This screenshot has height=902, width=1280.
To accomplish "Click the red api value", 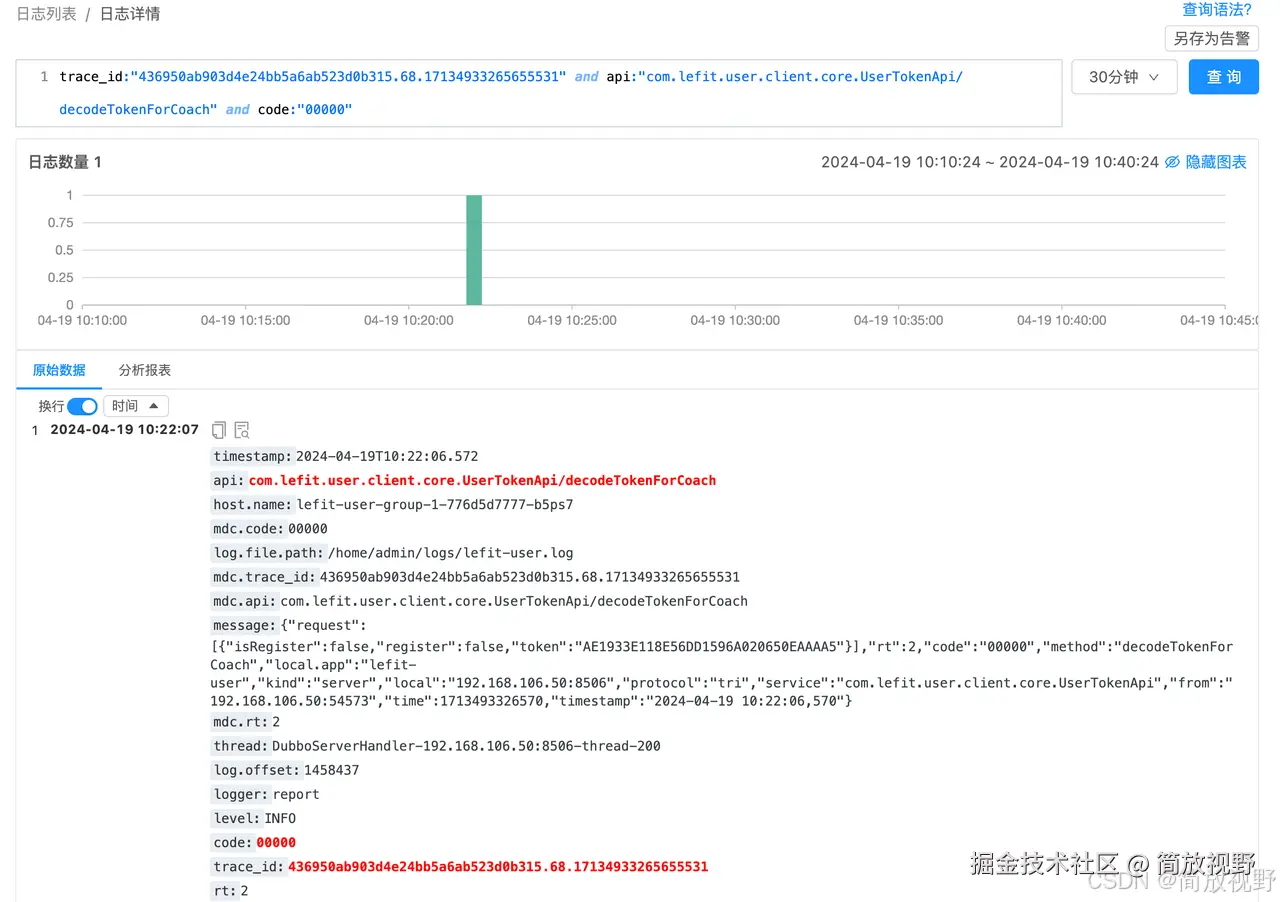I will pos(482,480).
